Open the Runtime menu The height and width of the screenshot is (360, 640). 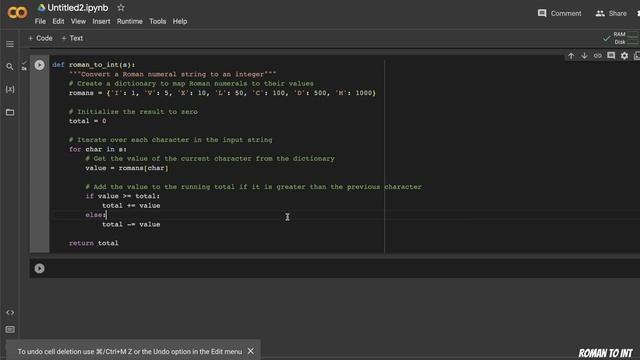pyautogui.click(x=130, y=22)
